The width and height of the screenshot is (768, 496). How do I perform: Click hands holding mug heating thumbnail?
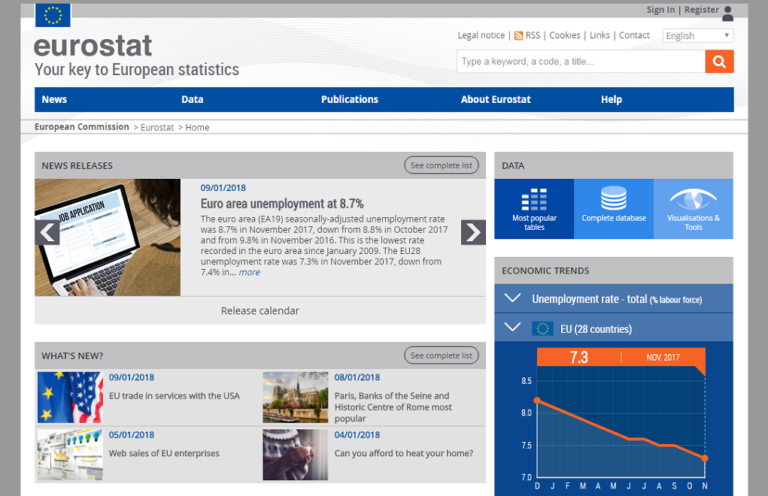(295, 455)
